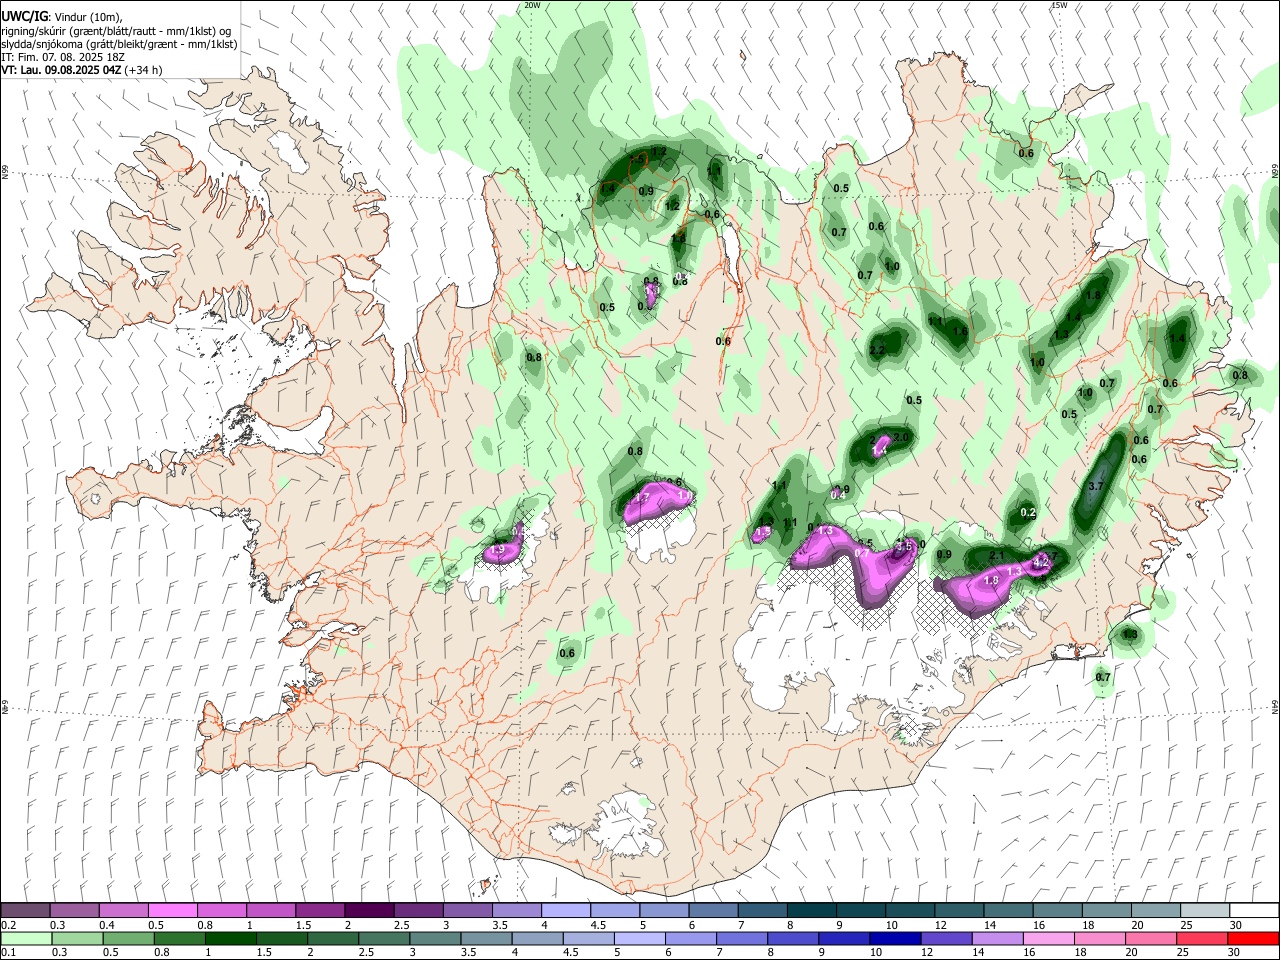Click the IT: Fim. 07. 08. 2025 18Z line
1280x960 pixels.
[x=62, y=57]
